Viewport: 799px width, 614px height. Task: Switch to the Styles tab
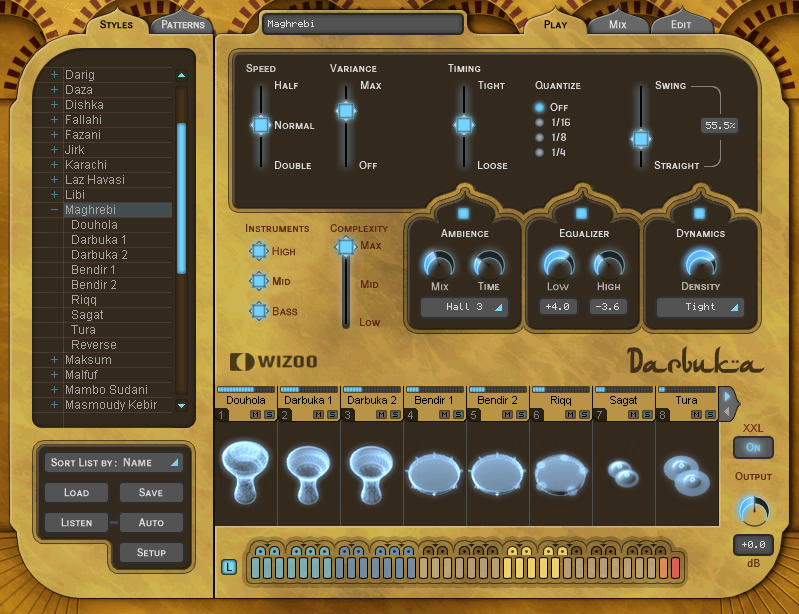(116, 24)
